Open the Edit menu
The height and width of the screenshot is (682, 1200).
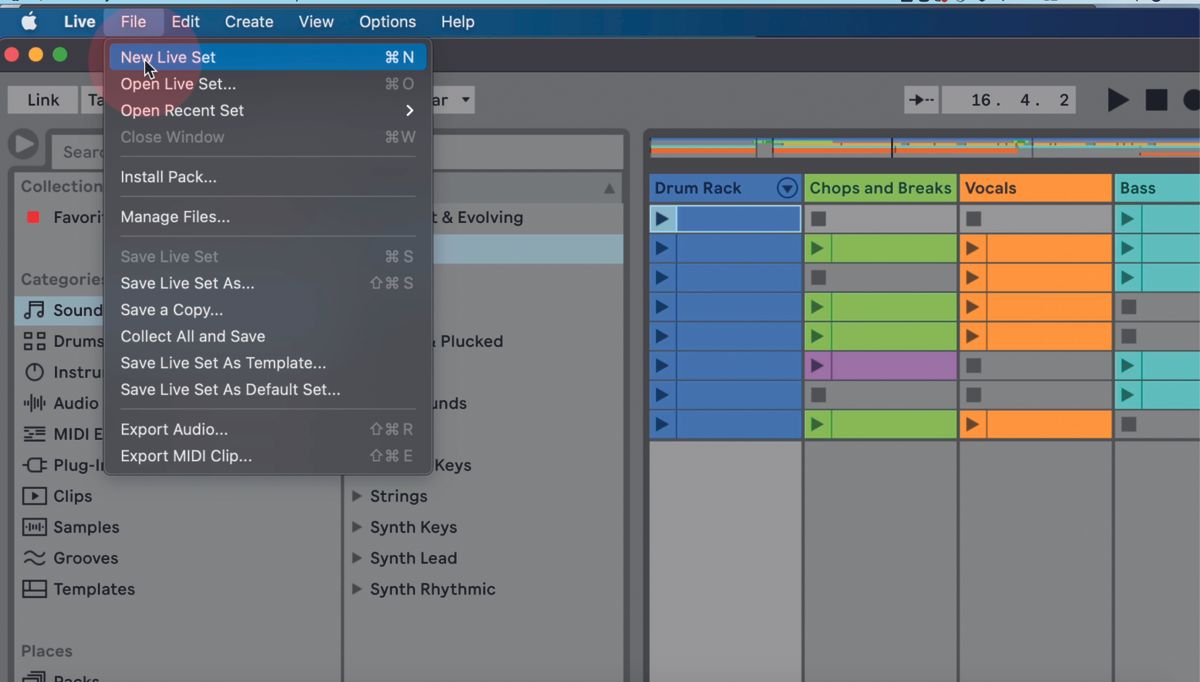click(x=185, y=21)
